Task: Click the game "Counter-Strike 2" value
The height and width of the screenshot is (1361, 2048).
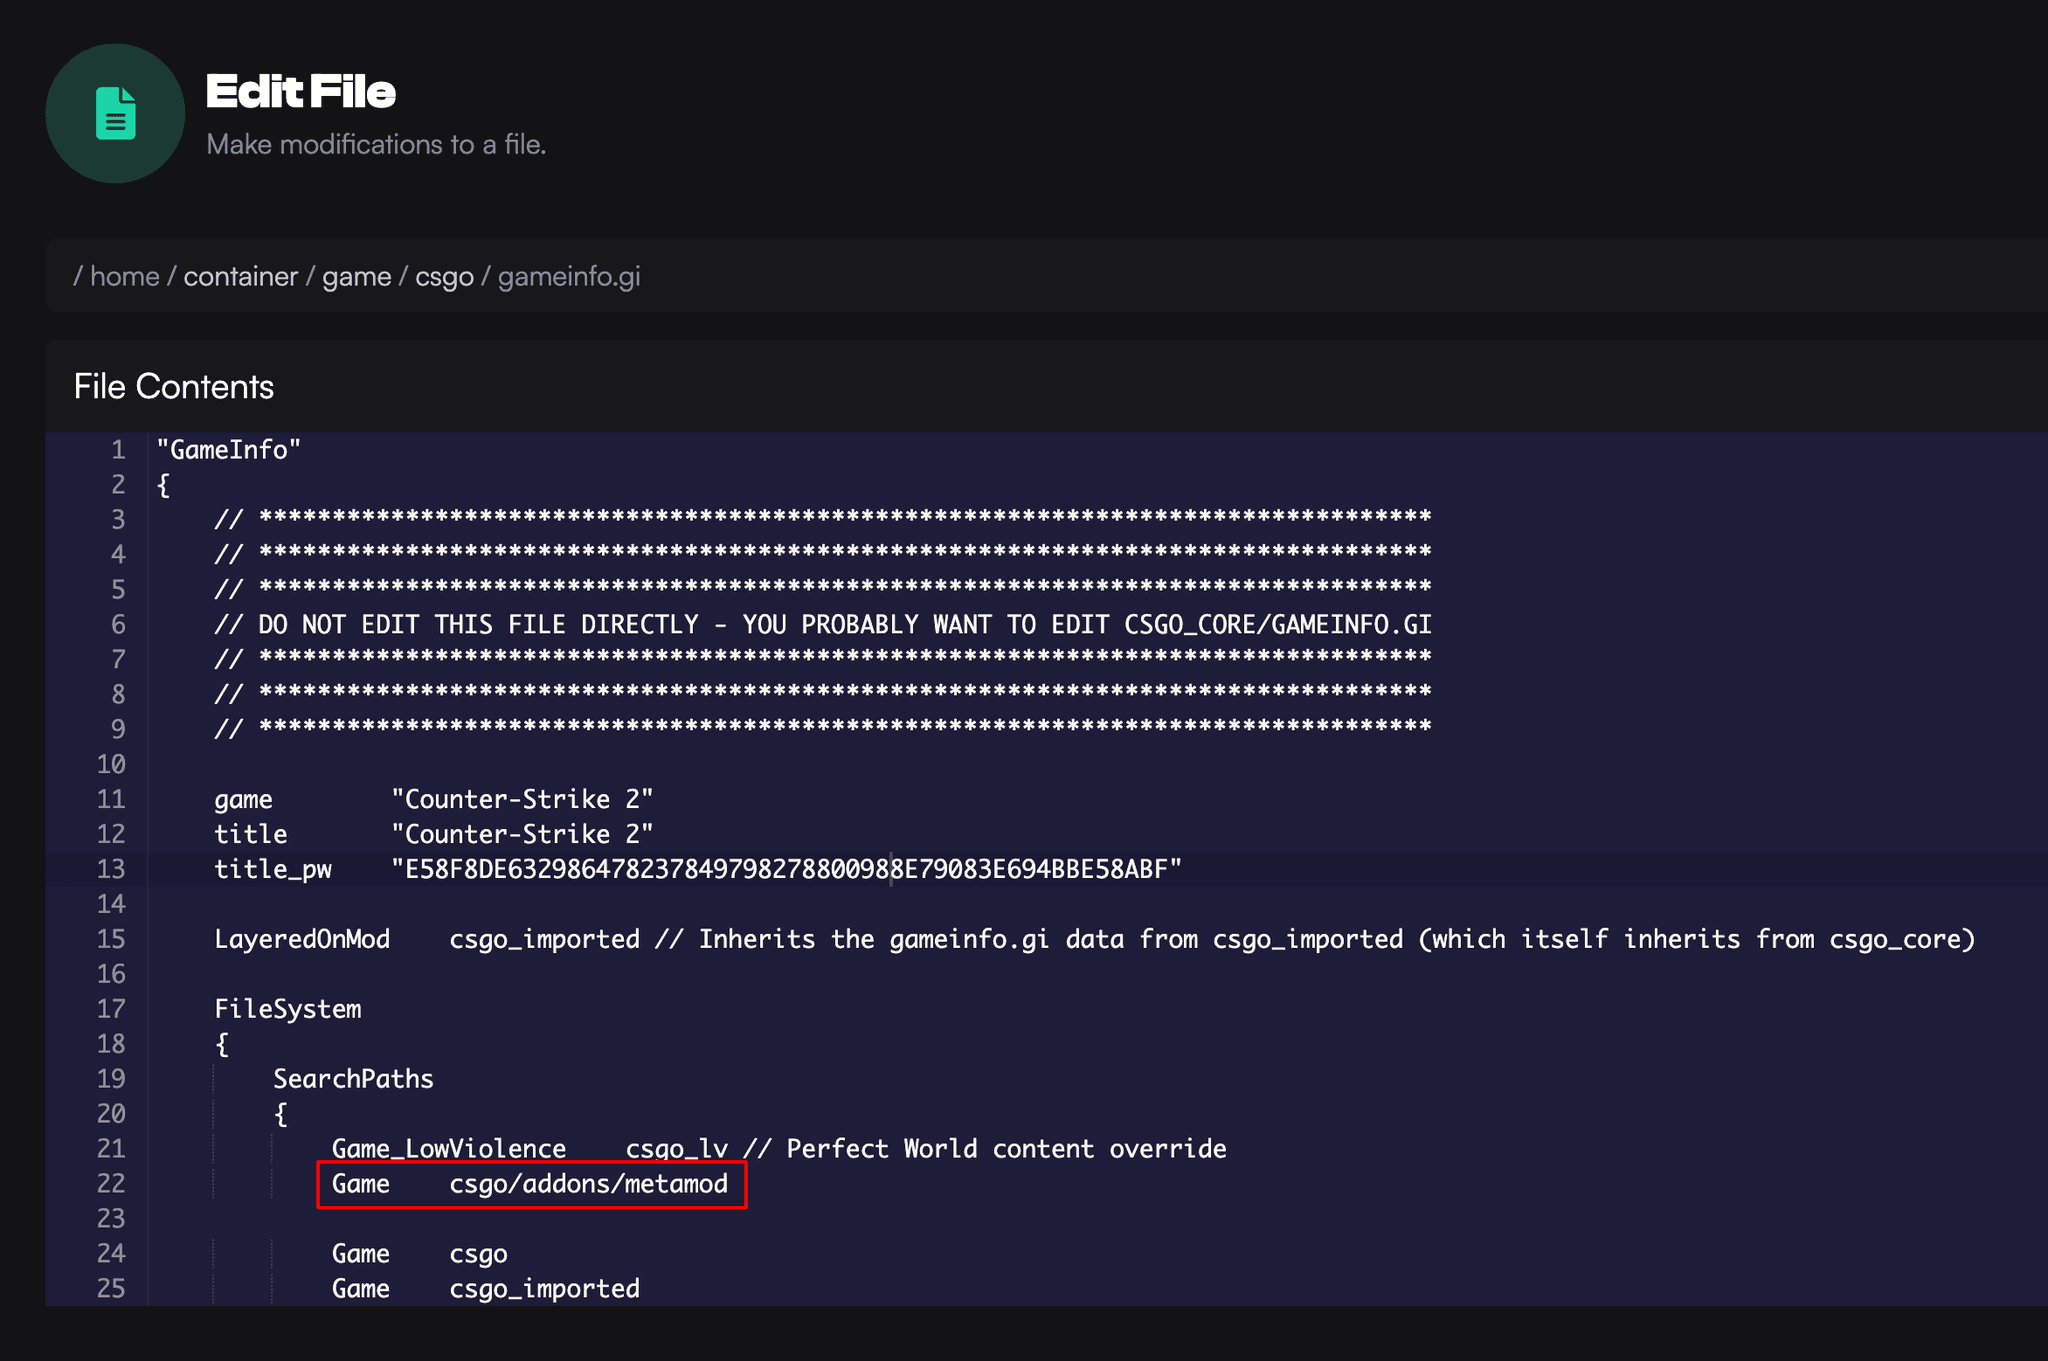Action: 521,800
